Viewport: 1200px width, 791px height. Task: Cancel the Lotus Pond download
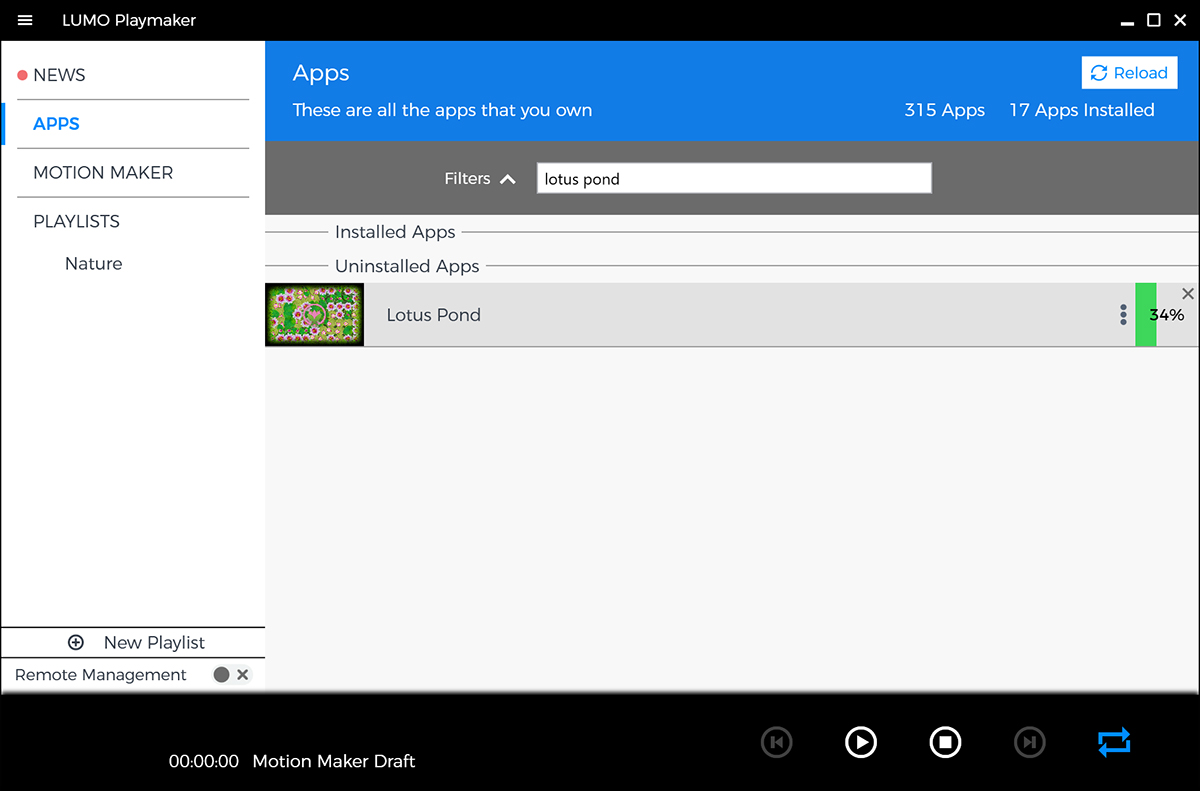point(1188,294)
